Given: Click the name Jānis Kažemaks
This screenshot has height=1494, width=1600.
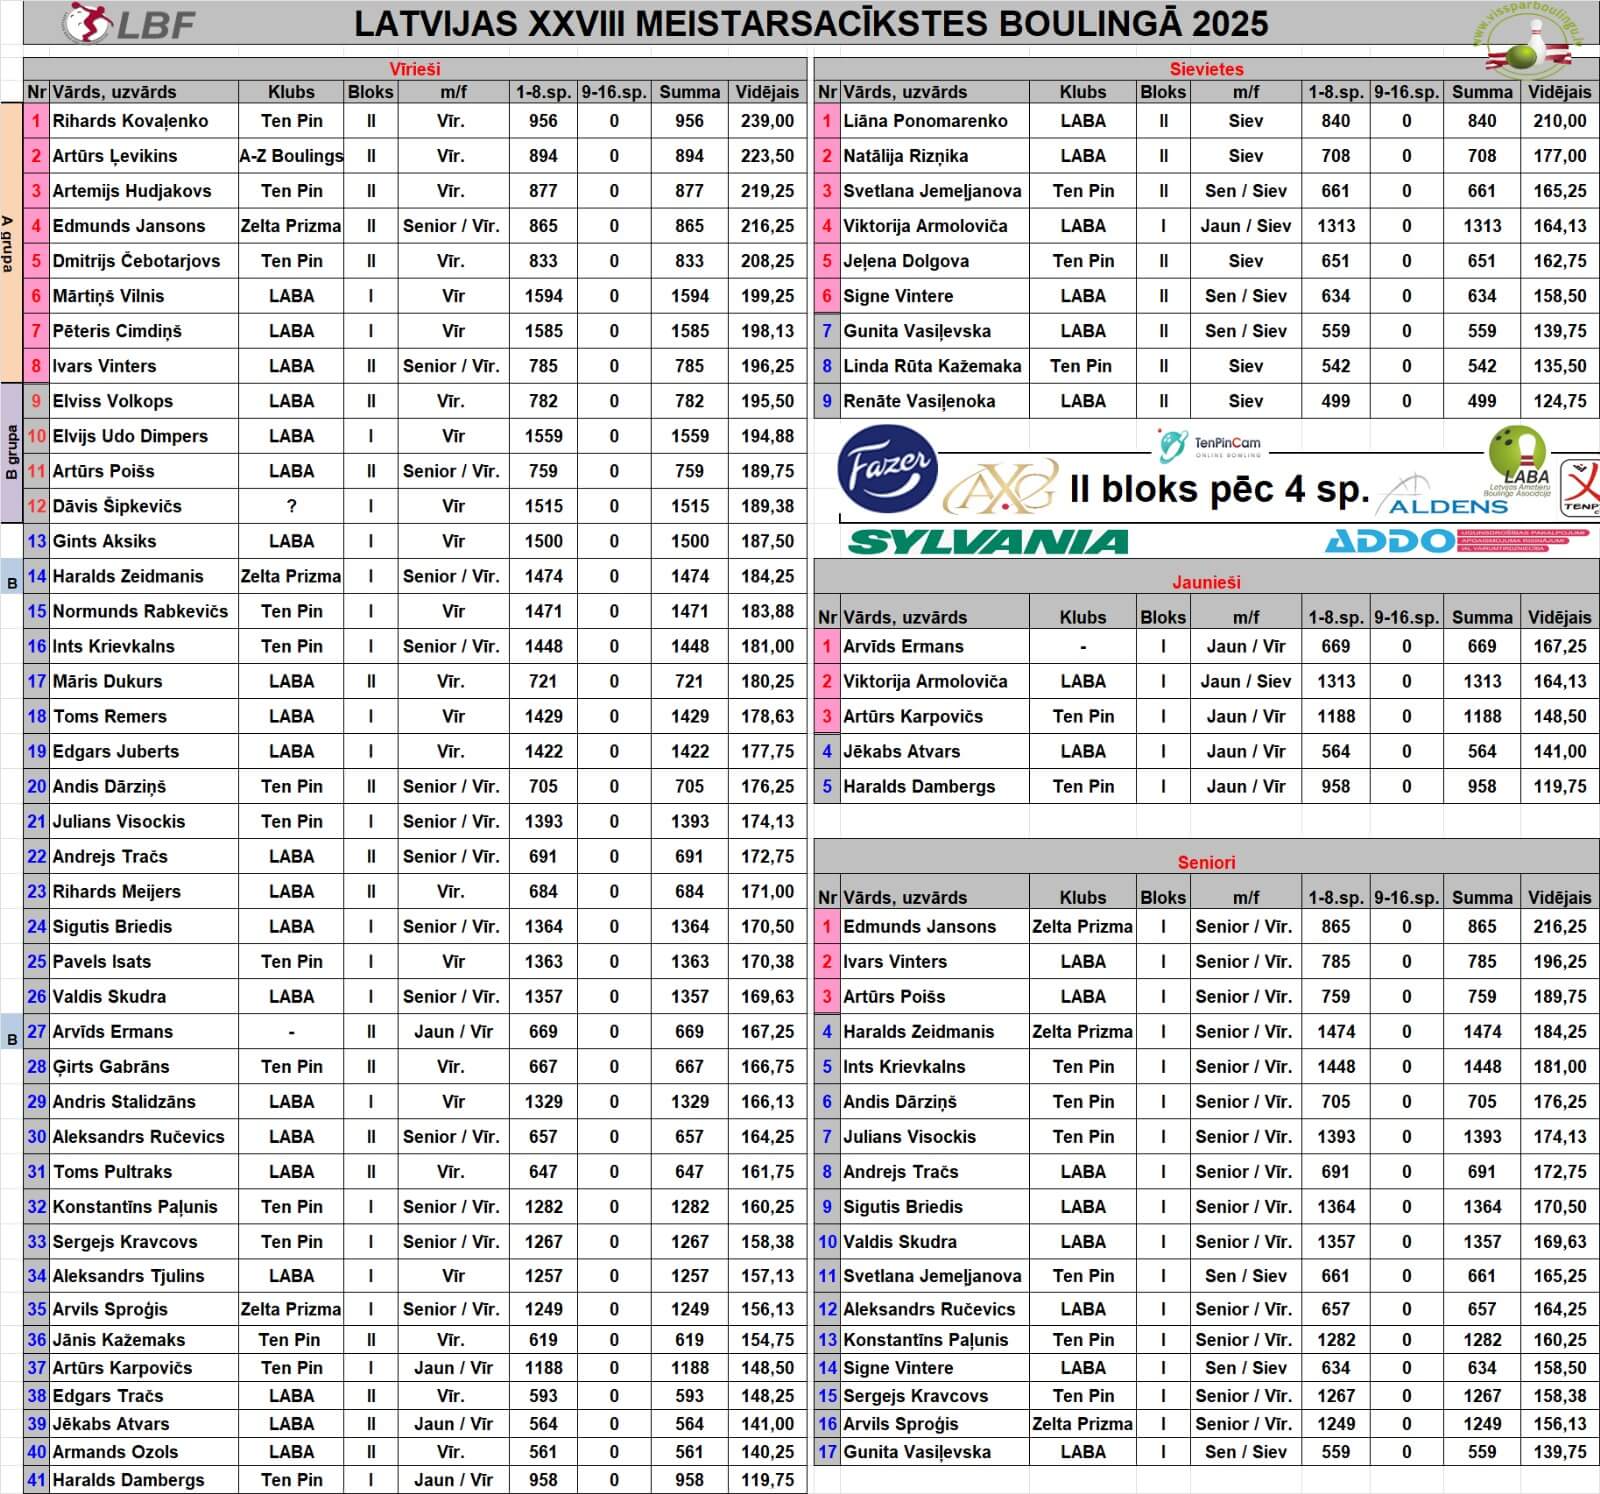Looking at the screenshot, I should click(118, 1340).
